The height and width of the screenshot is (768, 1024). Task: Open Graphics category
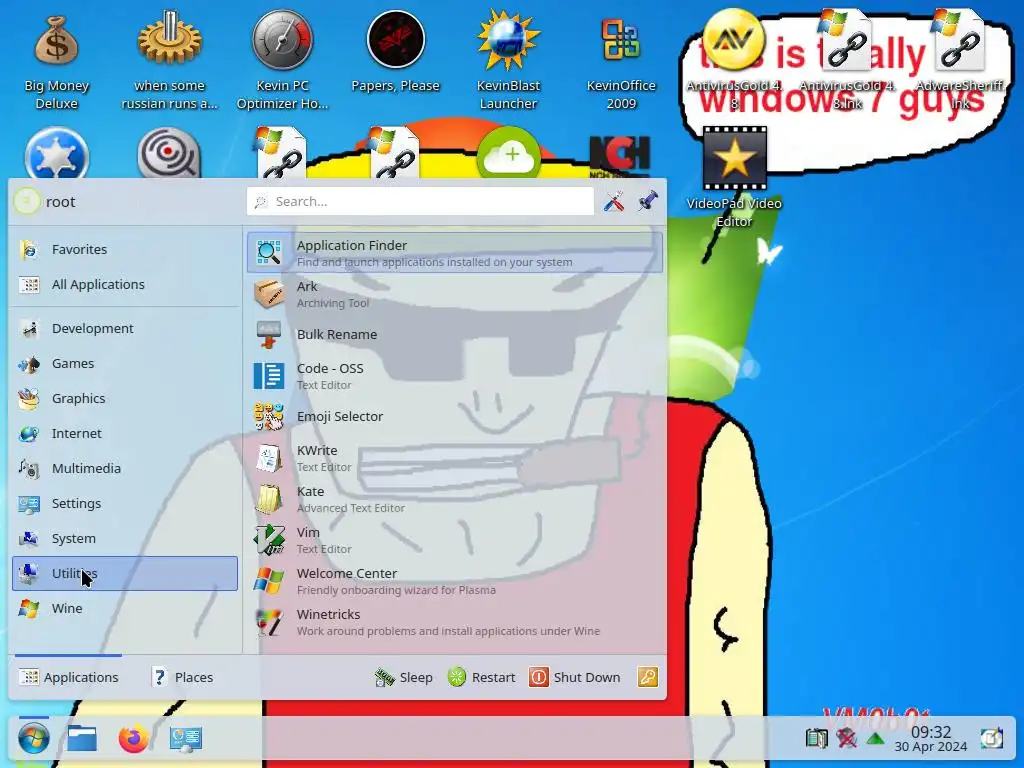click(125, 398)
